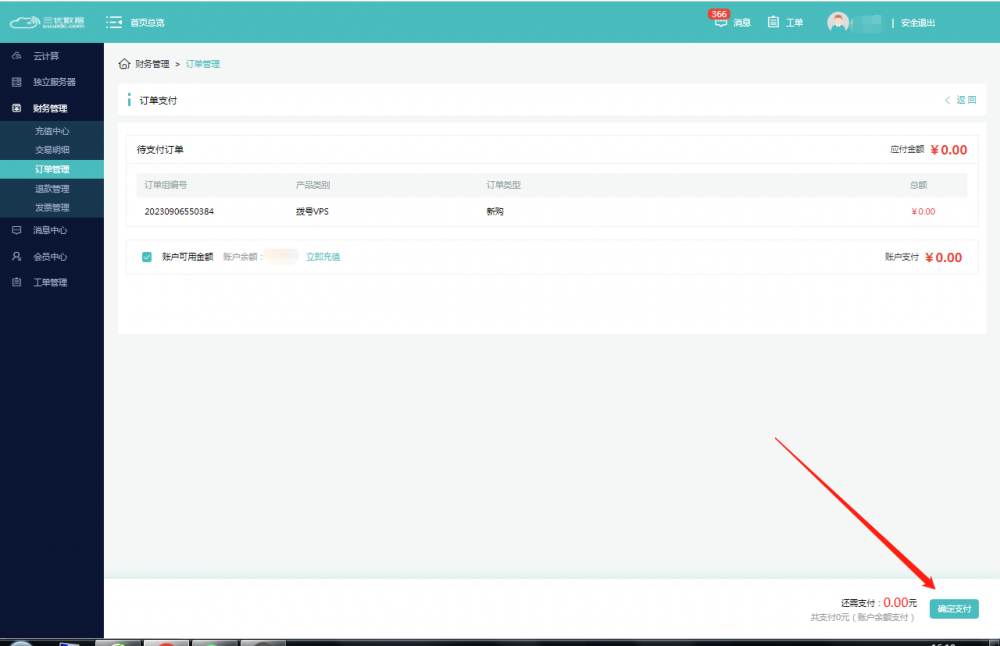Image resolution: width=1000 pixels, height=646 pixels.
Task: Click the 共支付0元 note text
Action: point(863,617)
